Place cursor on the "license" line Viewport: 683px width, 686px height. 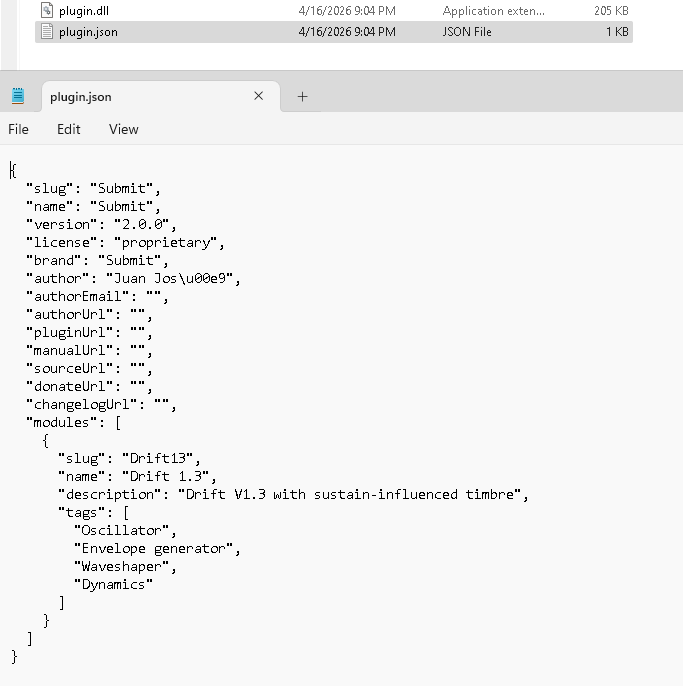[125, 242]
